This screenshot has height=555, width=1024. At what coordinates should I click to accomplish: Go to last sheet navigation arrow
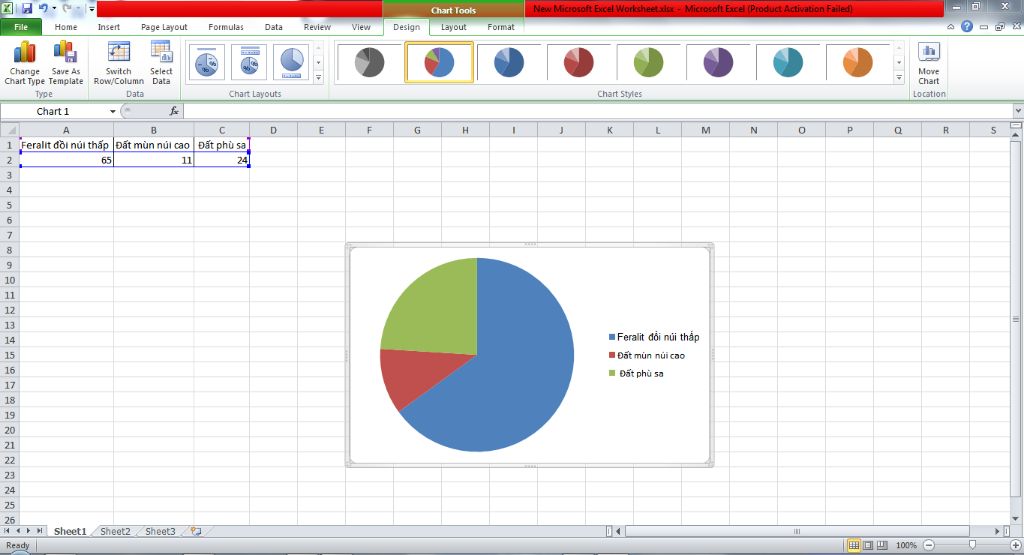coord(39,531)
